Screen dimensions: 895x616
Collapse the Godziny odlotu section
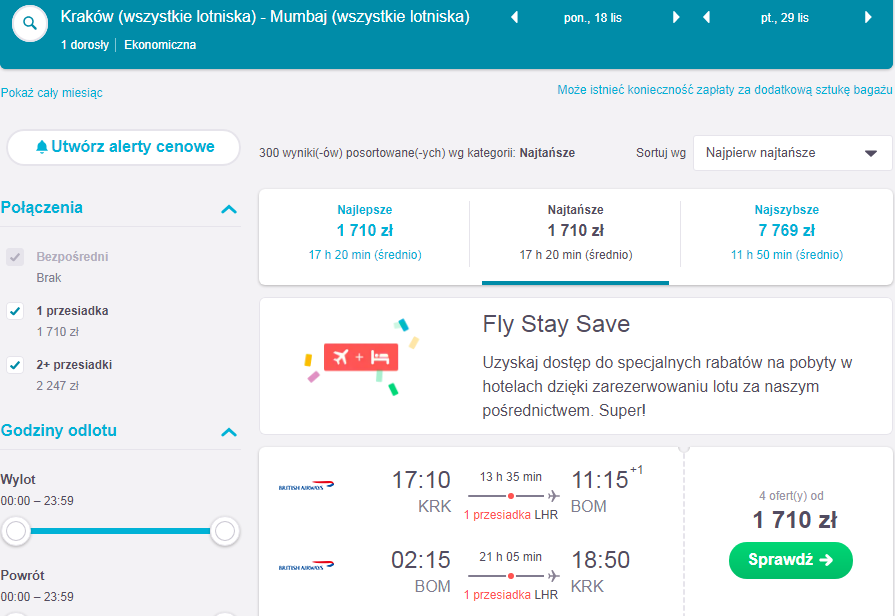point(229,432)
